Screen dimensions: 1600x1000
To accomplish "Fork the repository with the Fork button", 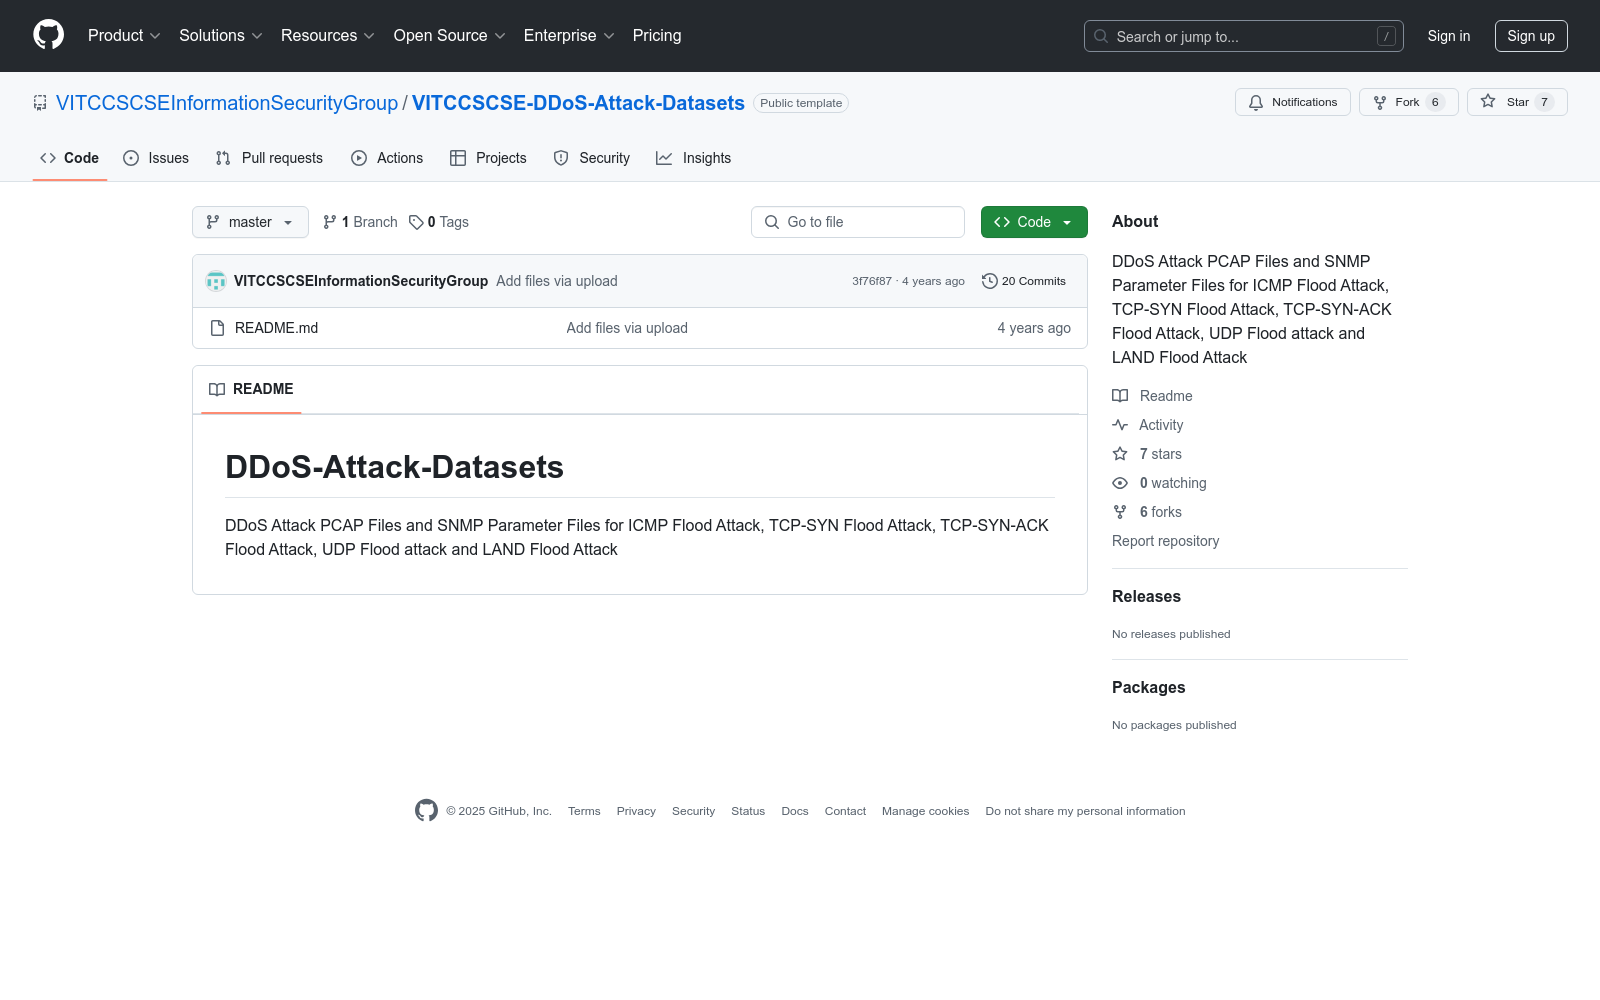I will pyautogui.click(x=1409, y=102).
